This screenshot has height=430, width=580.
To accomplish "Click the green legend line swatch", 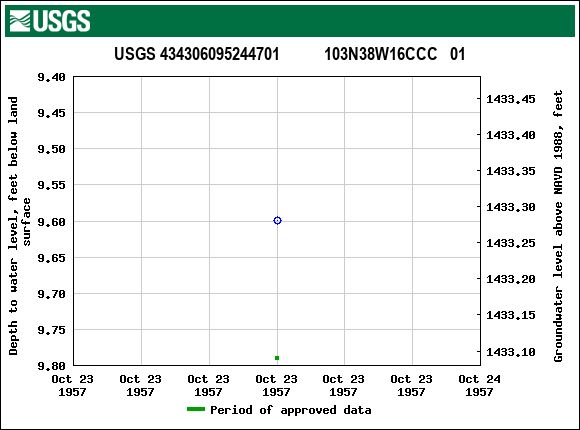I will [196, 409].
